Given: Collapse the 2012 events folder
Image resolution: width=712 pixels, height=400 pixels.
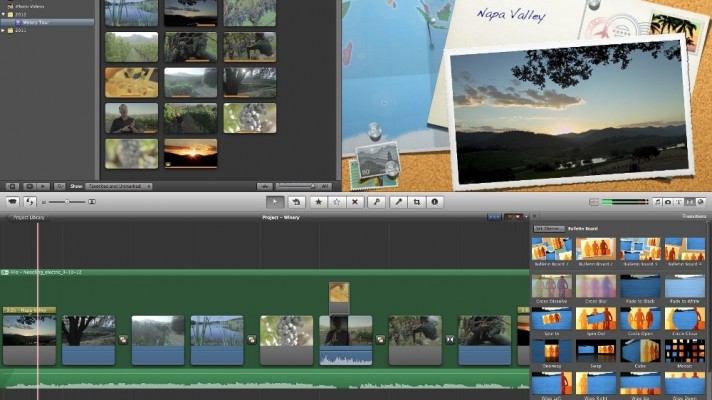Looking at the screenshot, I should [x=5, y=13].
